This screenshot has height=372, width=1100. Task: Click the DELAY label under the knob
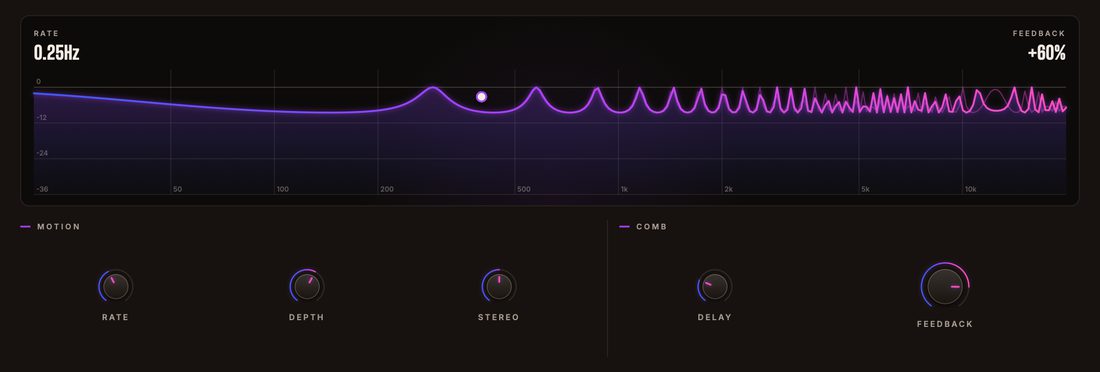point(715,317)
